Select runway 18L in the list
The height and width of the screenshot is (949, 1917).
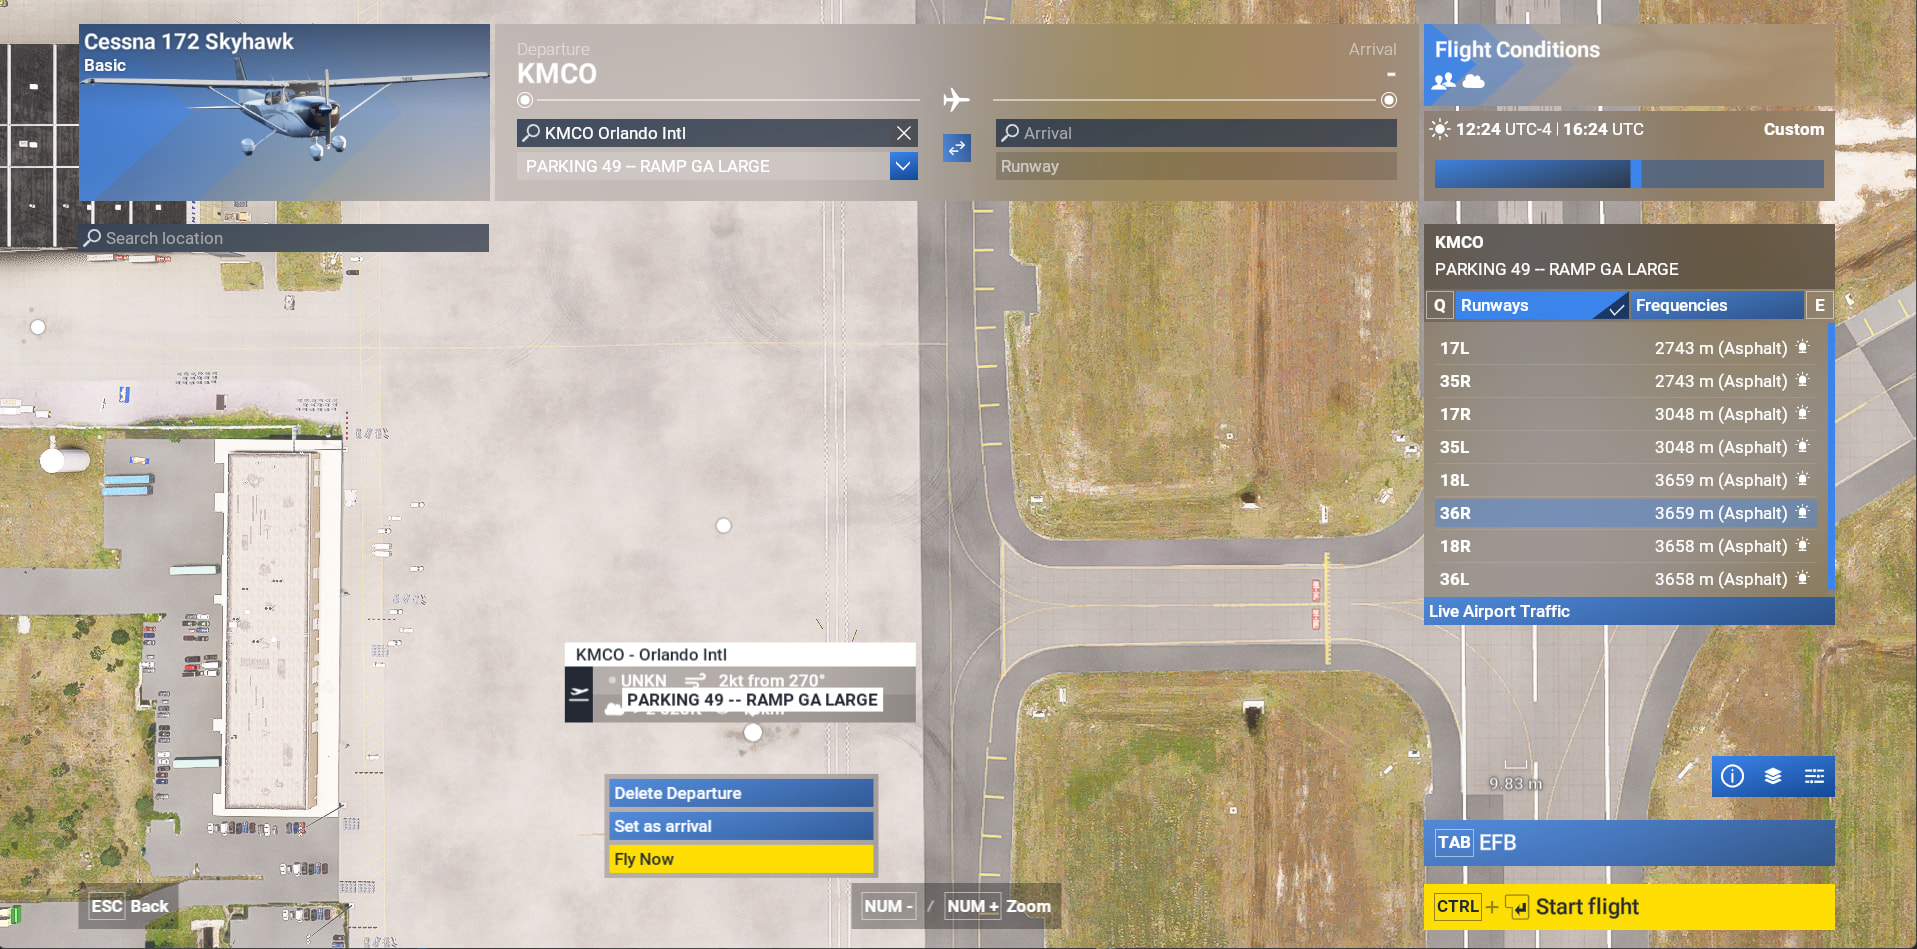click(x=1625, y=480)
